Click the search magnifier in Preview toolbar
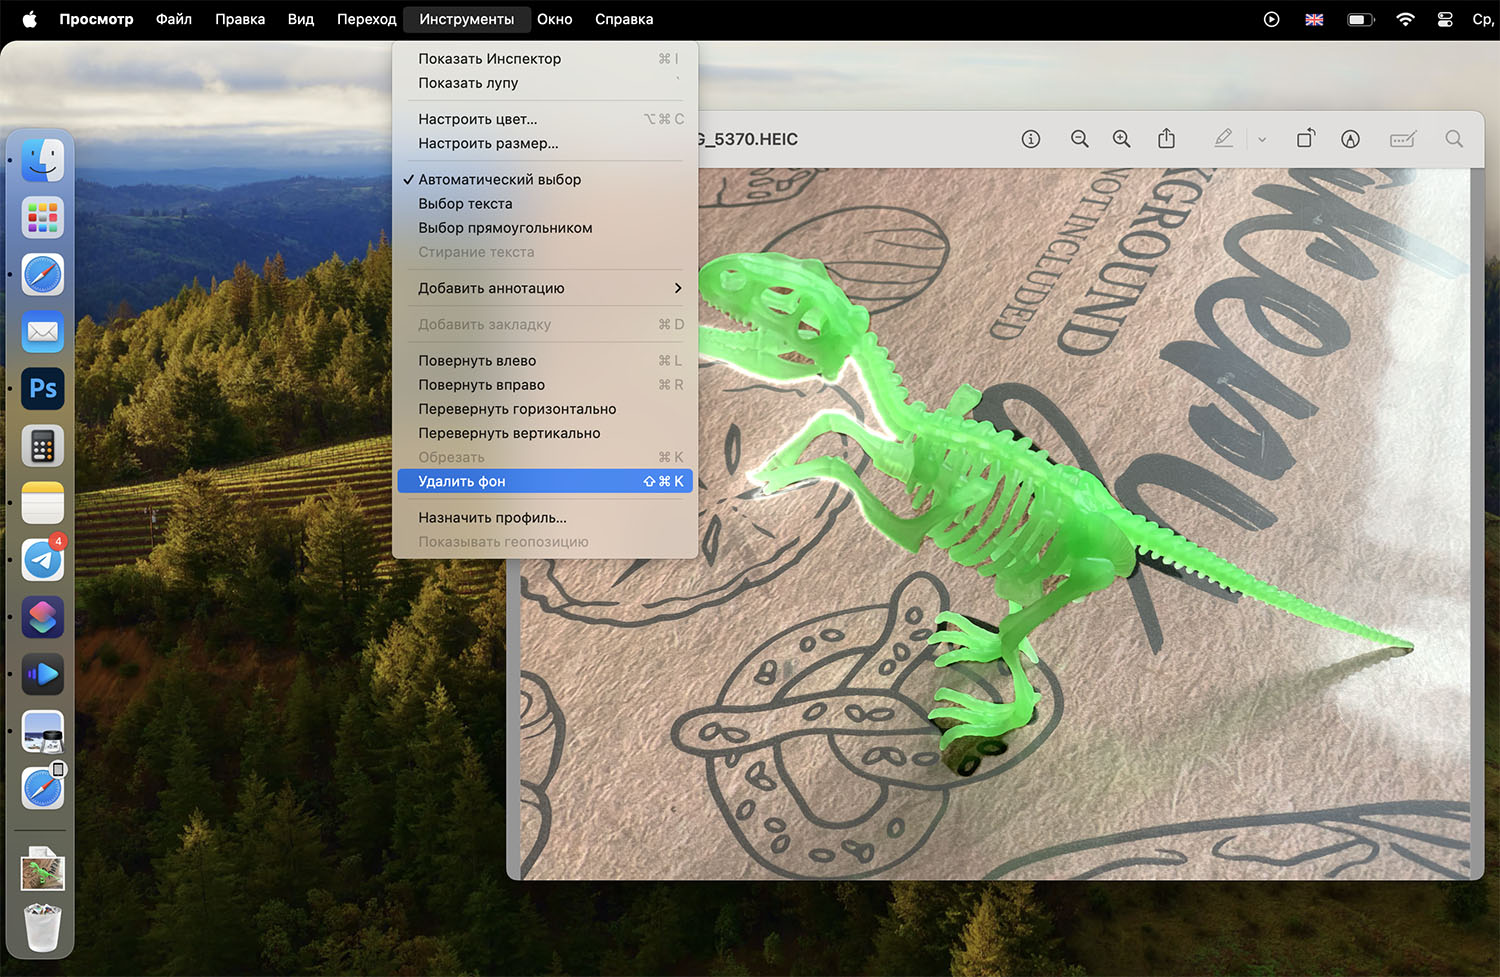1500x977 pixels. coord(1454,139)
